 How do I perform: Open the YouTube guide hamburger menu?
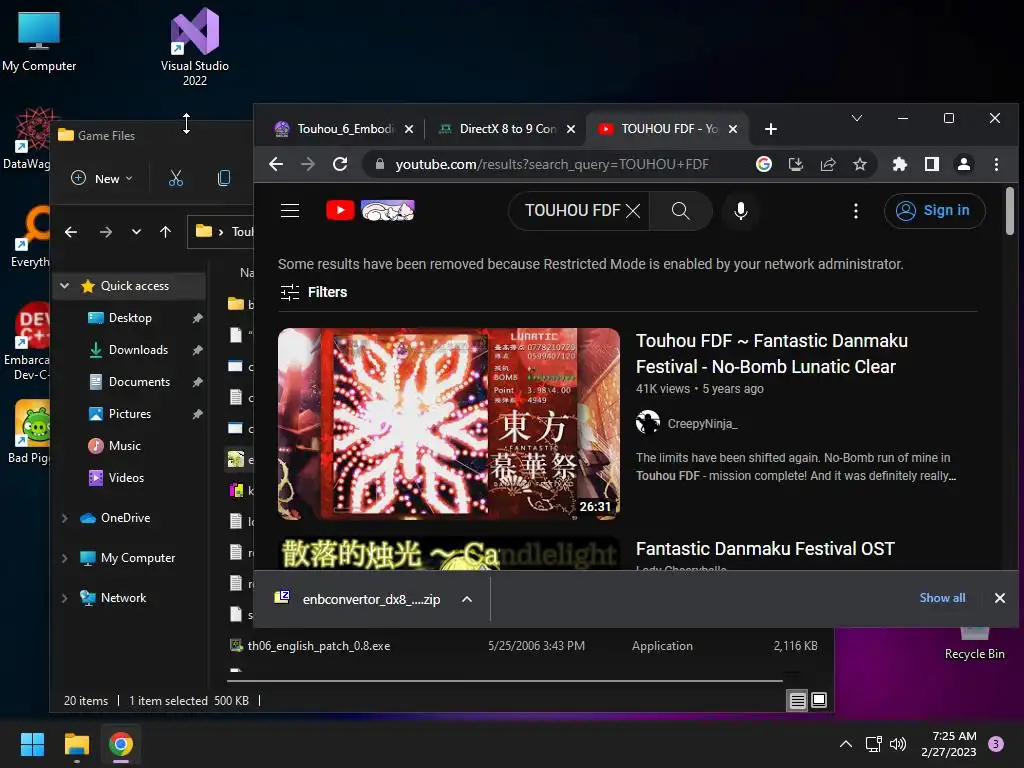click(289, 210)
